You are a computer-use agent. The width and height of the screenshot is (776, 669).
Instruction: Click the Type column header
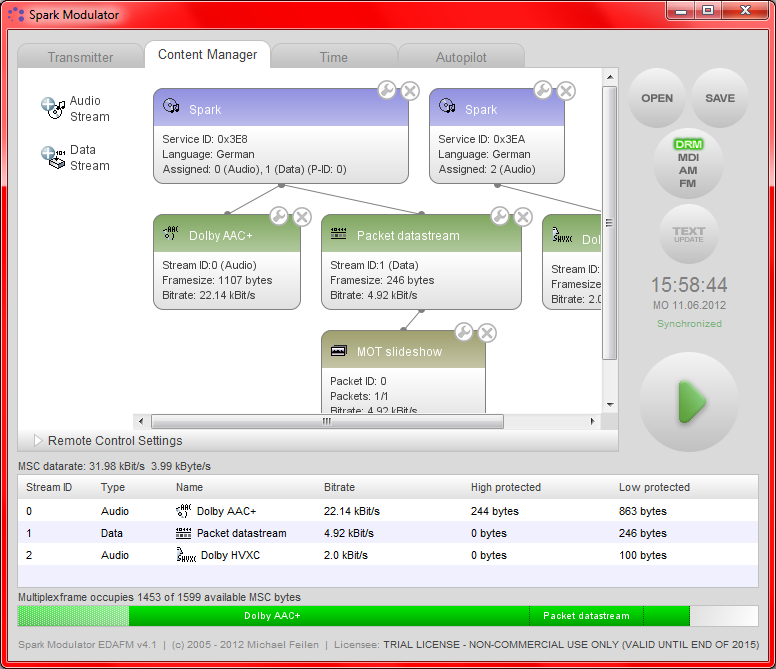tap(113, 487)
